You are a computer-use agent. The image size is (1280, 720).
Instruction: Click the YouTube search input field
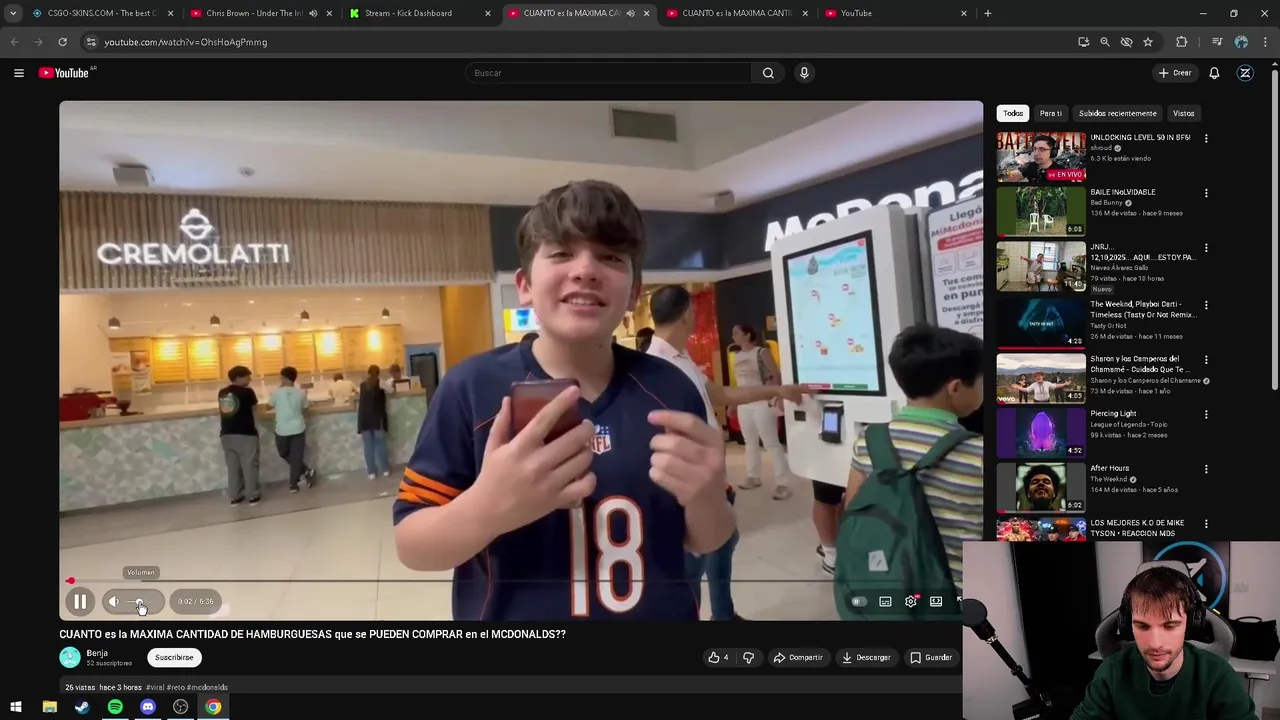[608, 73]
